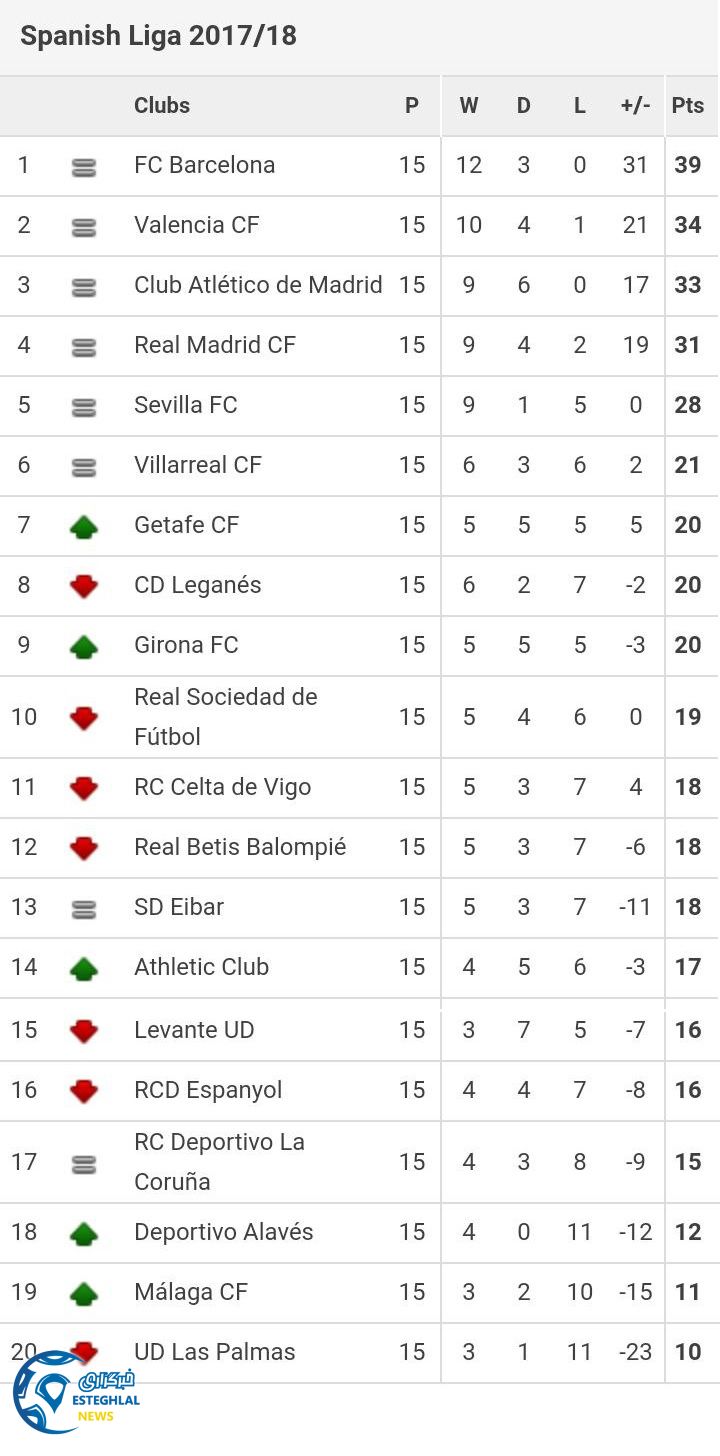The image size is (720, 1456).
Task: Click the Spanish Liga 2017/18 title
Action: click(x=158, y=36)
